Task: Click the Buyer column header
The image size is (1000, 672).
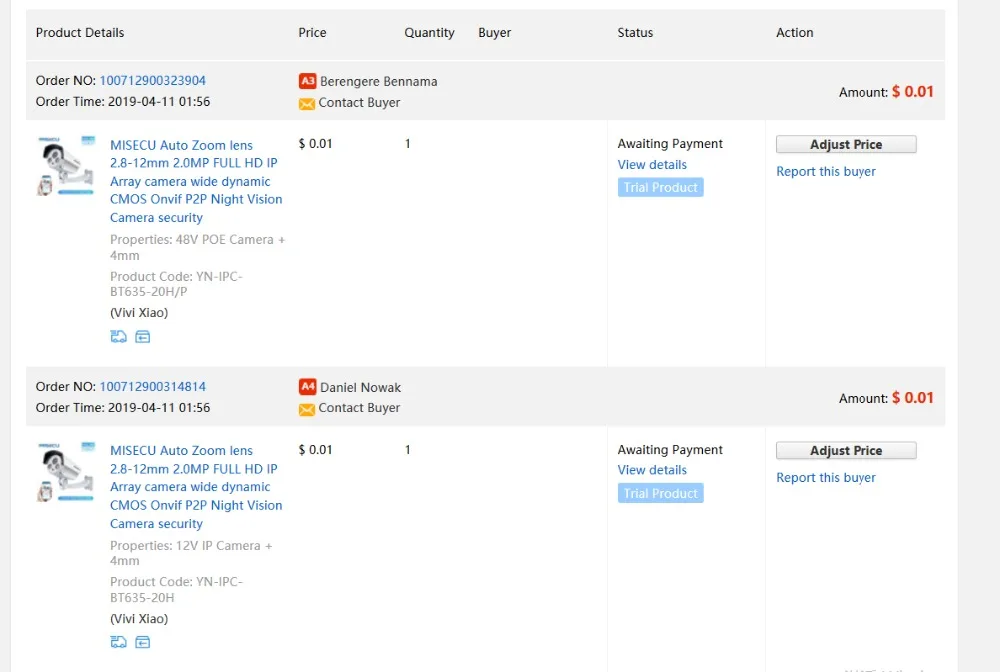Action: coord(494,33)
